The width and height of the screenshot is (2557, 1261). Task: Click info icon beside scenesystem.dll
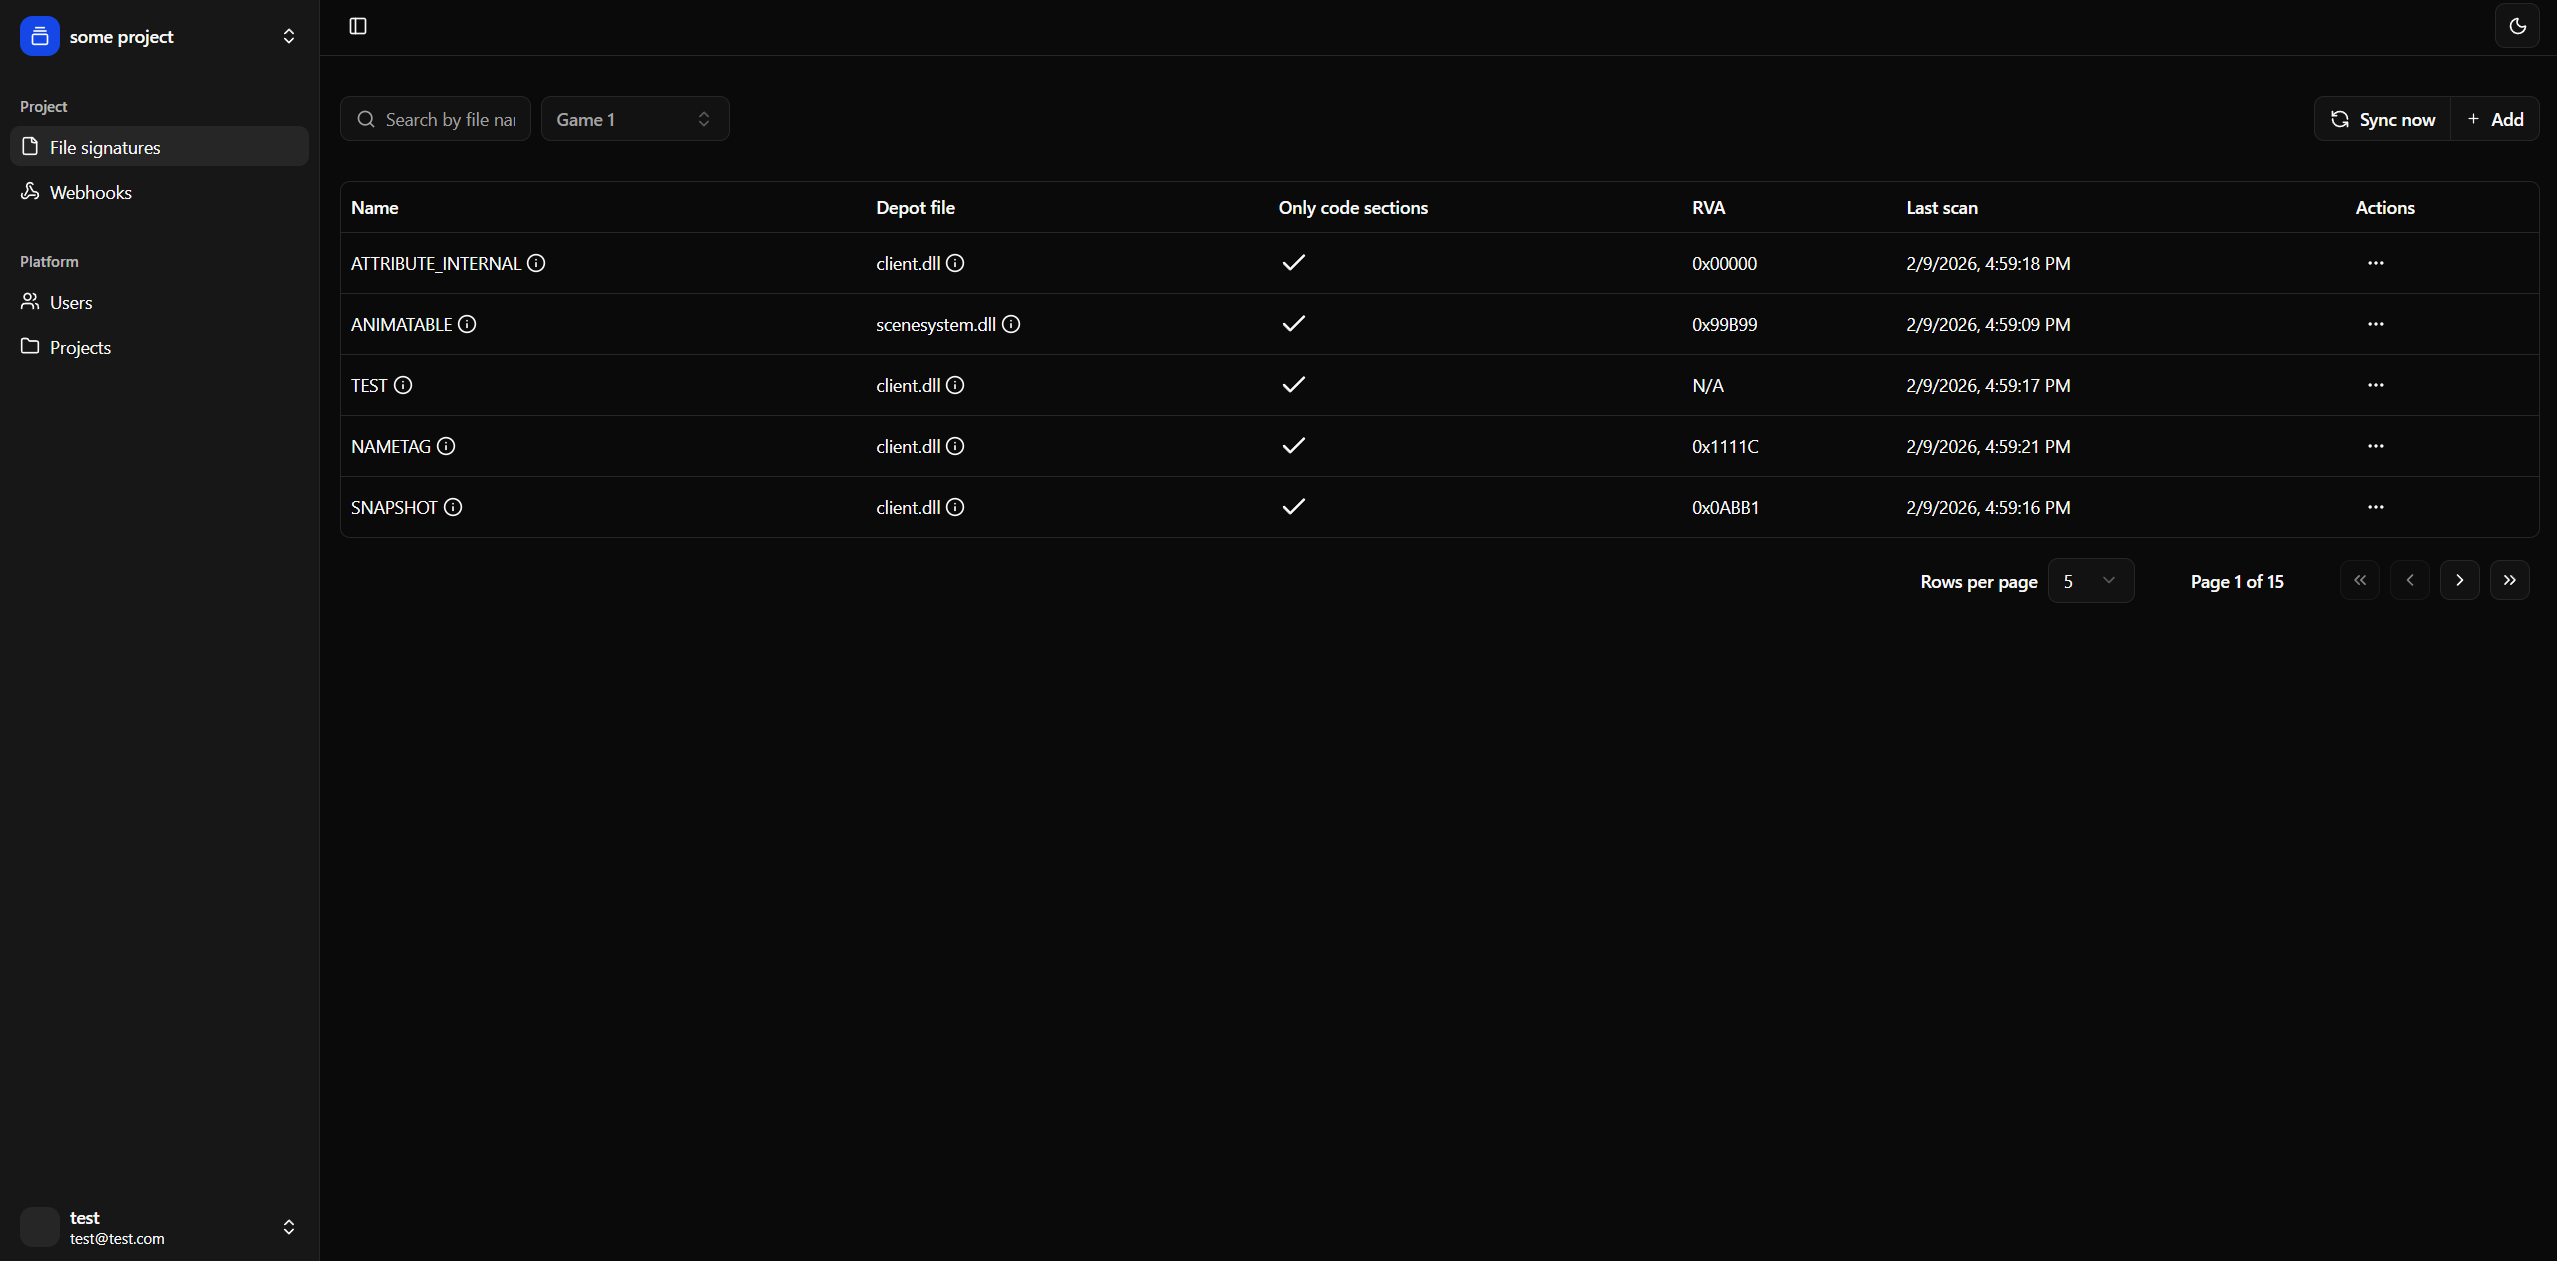click(x=1011, y=324)
